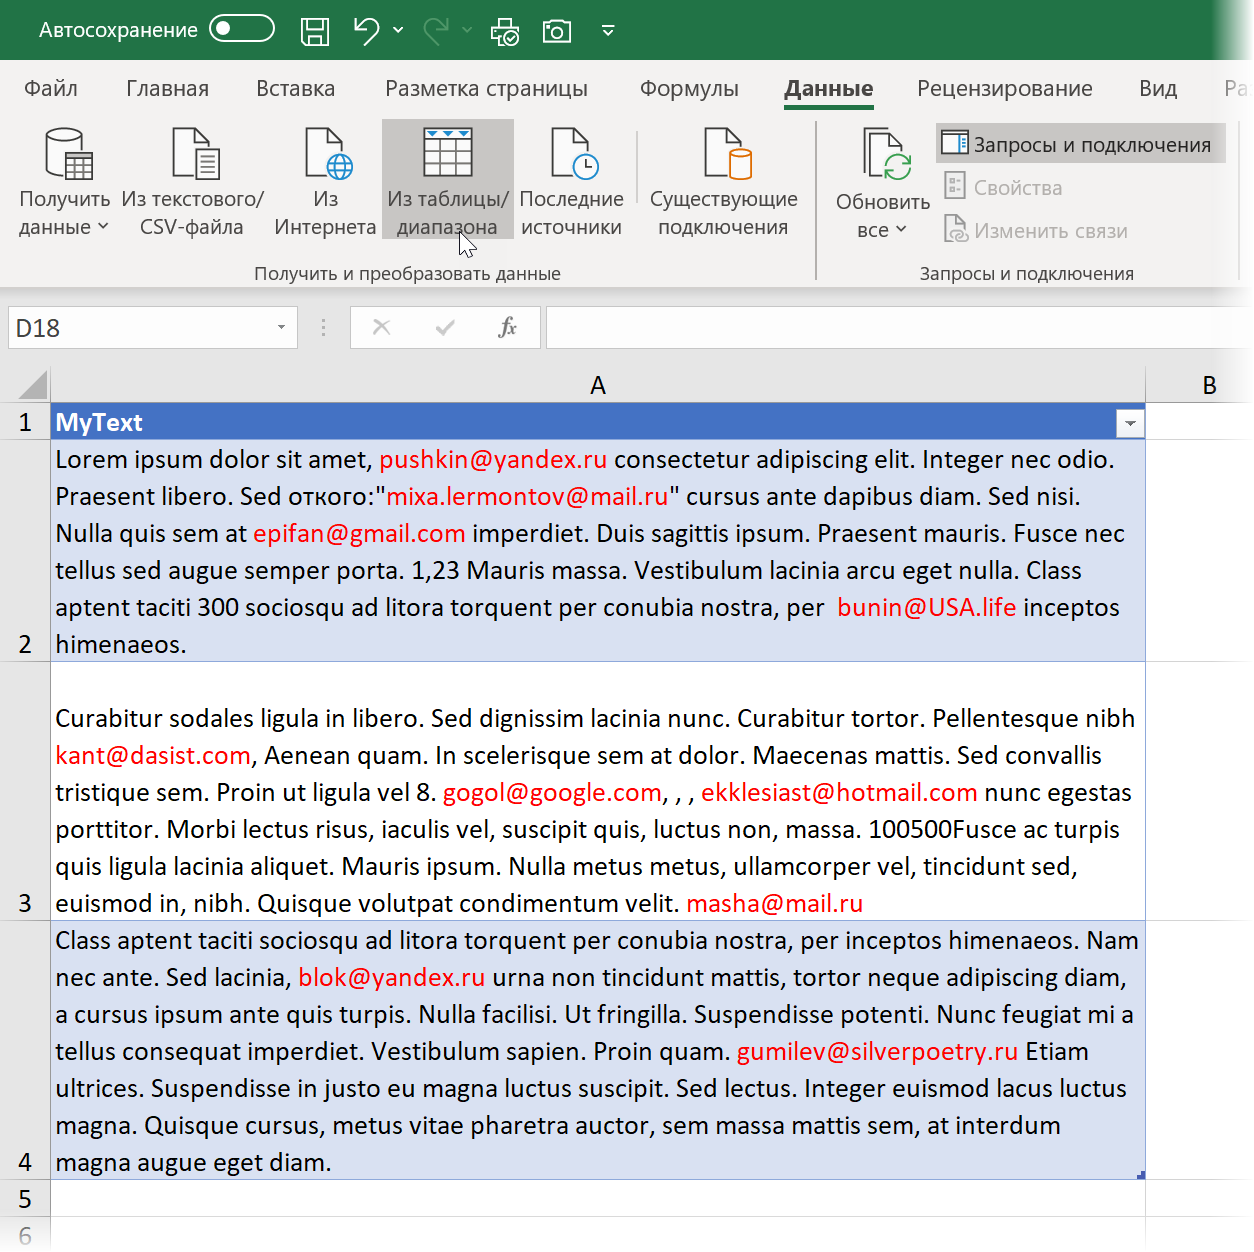The height and width of the screenshot is (1252, 1254).
Task: Select column A header
Action: point(598,385)
